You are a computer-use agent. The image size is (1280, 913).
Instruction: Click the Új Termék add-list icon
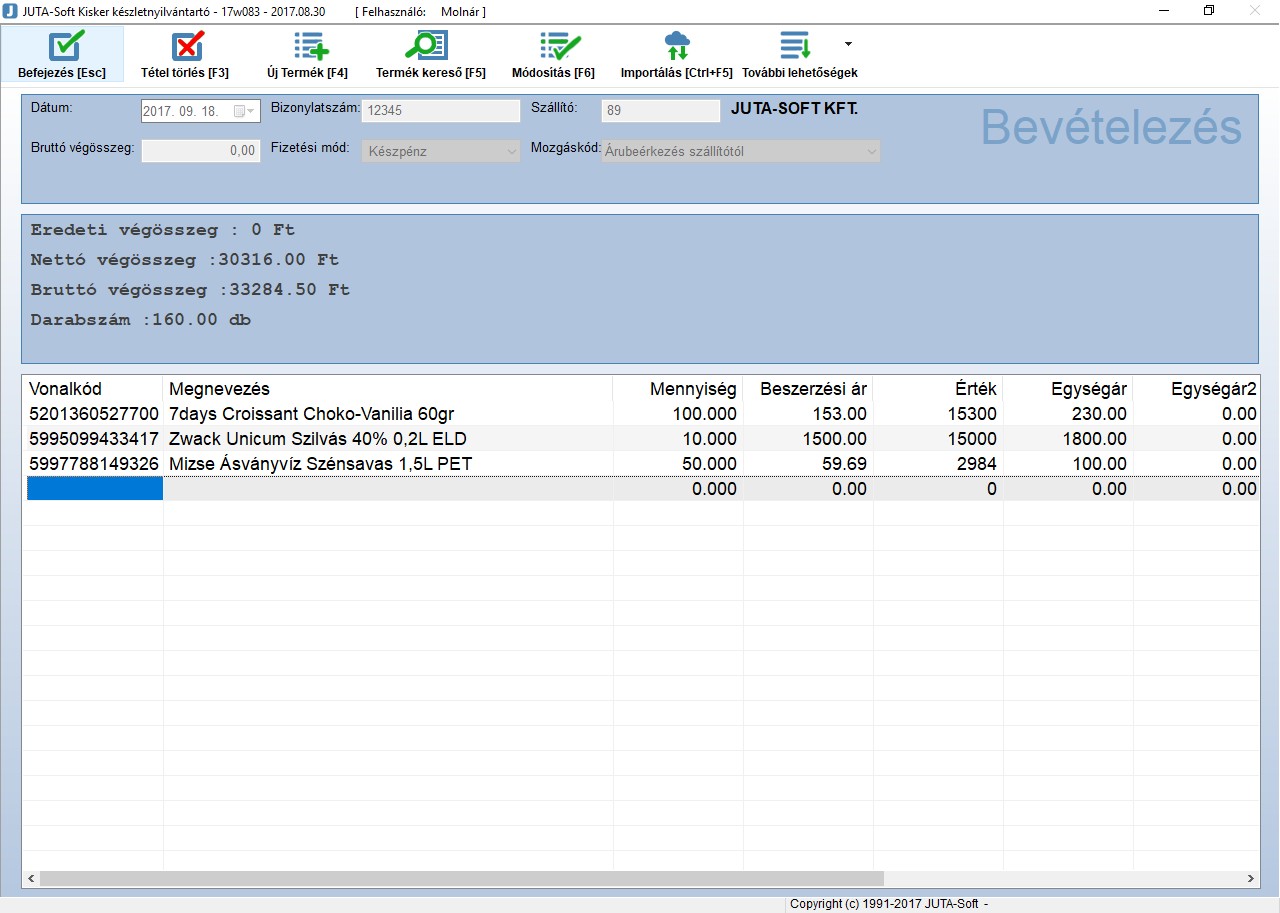pos(309,46)
